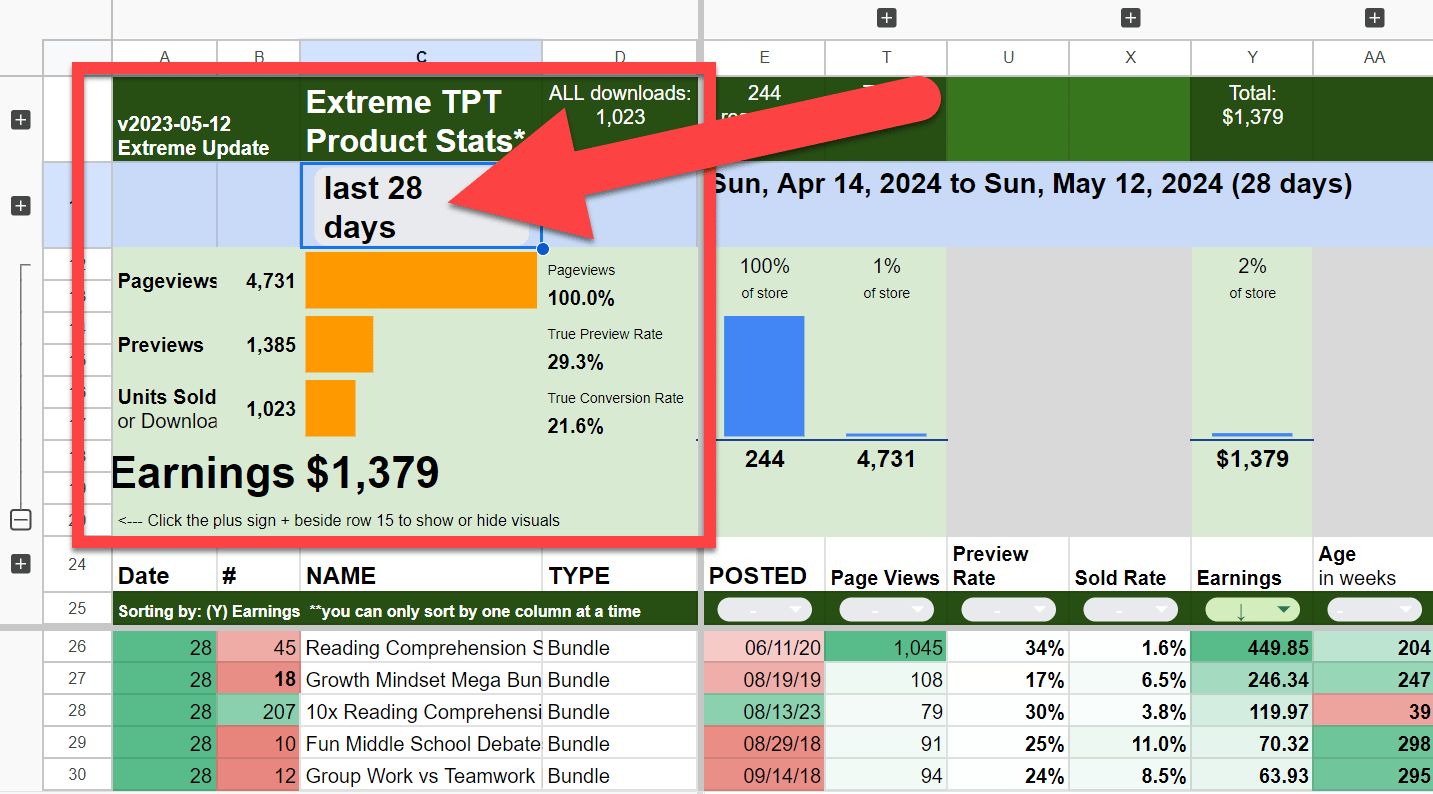Viewport: 1433px width, 794px height.
Task: Select row 24 header
Action: tap(77, 564)
